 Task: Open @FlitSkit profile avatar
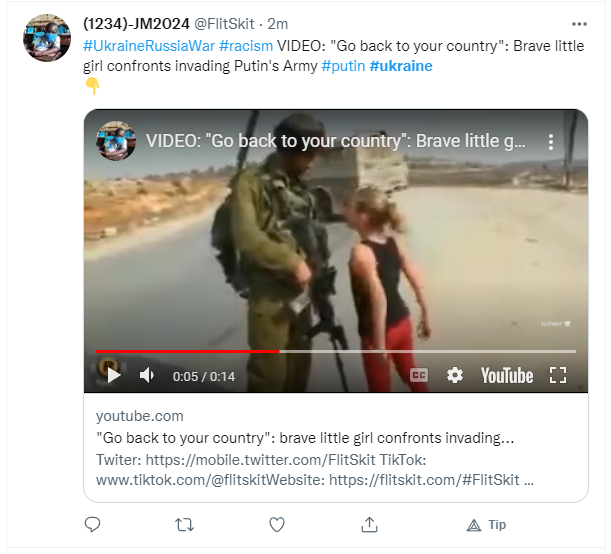coord(47,38)
